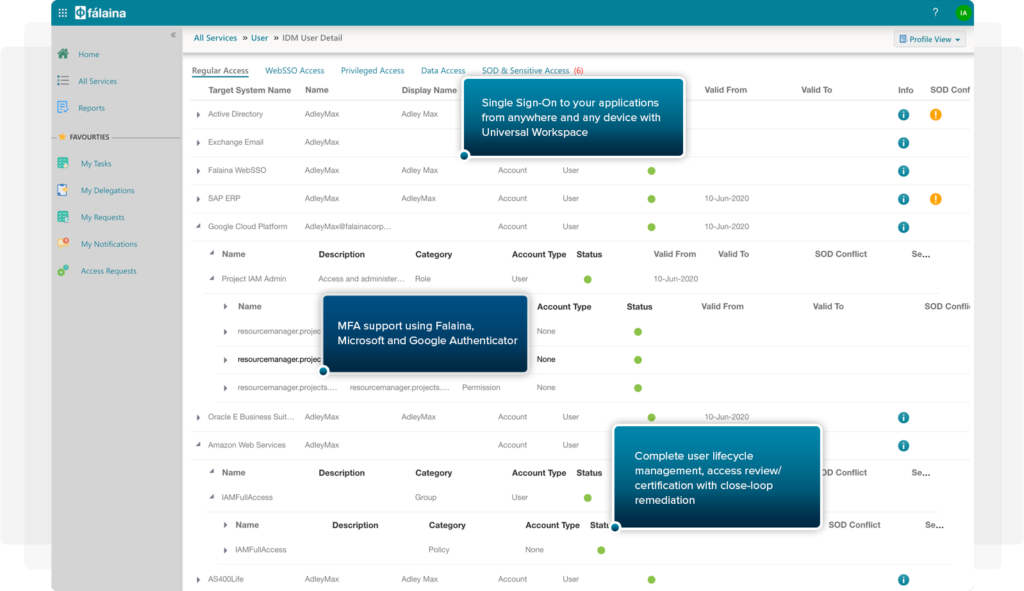
Task: Collapse the Project IAM Admin role
Action: (212, 278)
